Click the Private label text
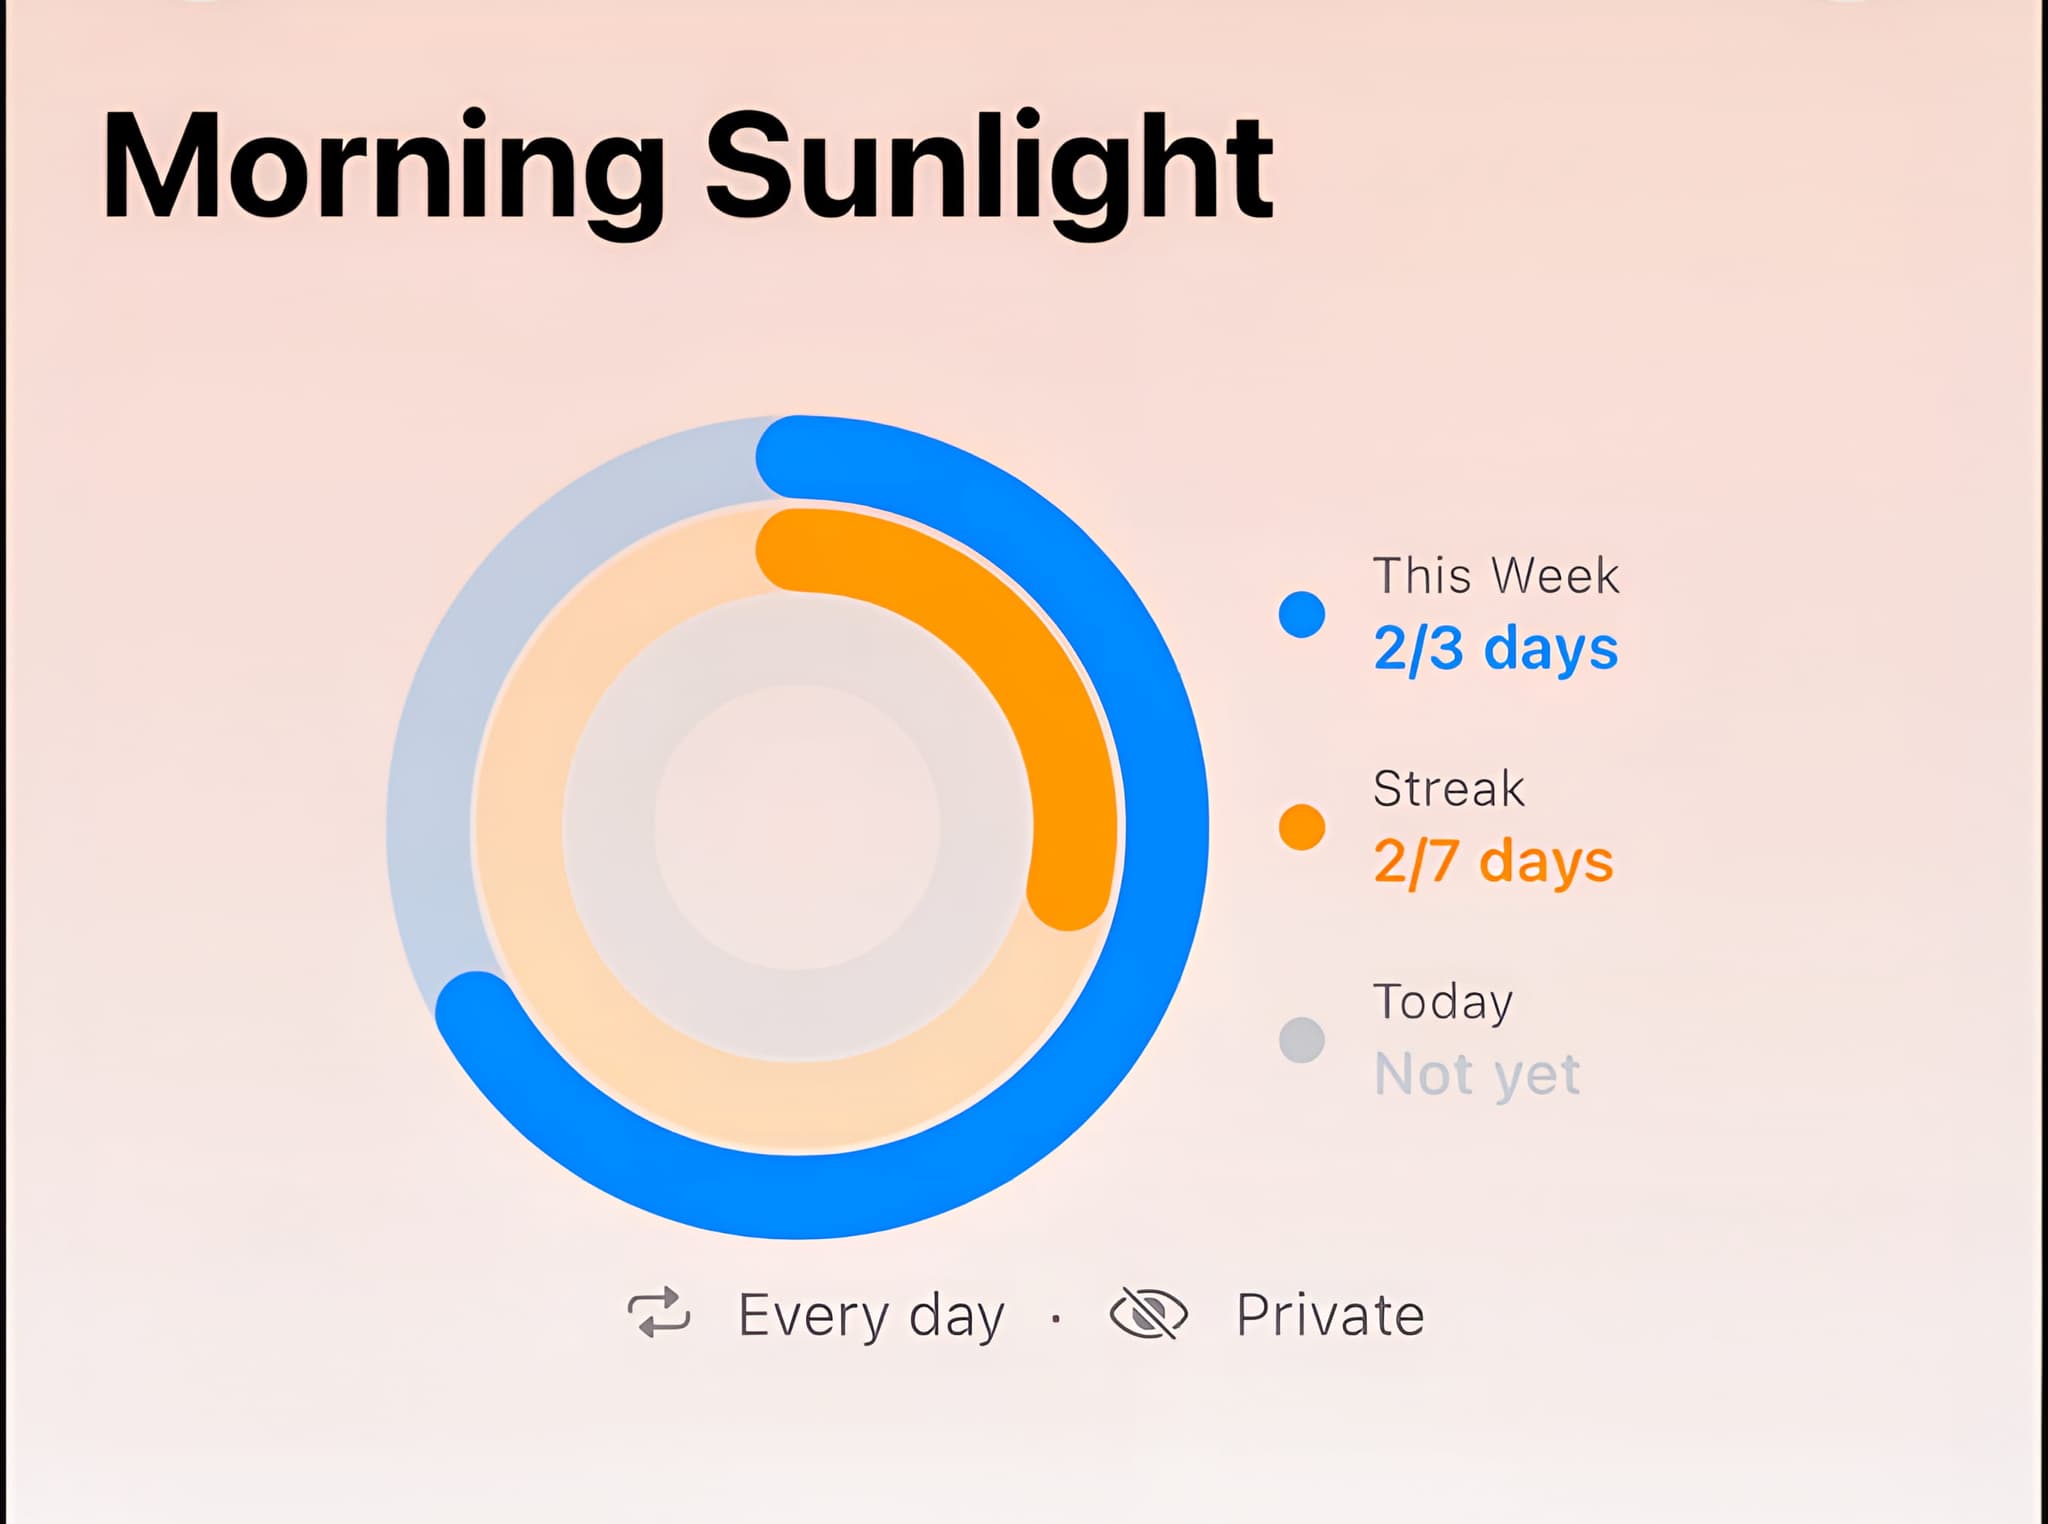 (x=1330, y=1314)
